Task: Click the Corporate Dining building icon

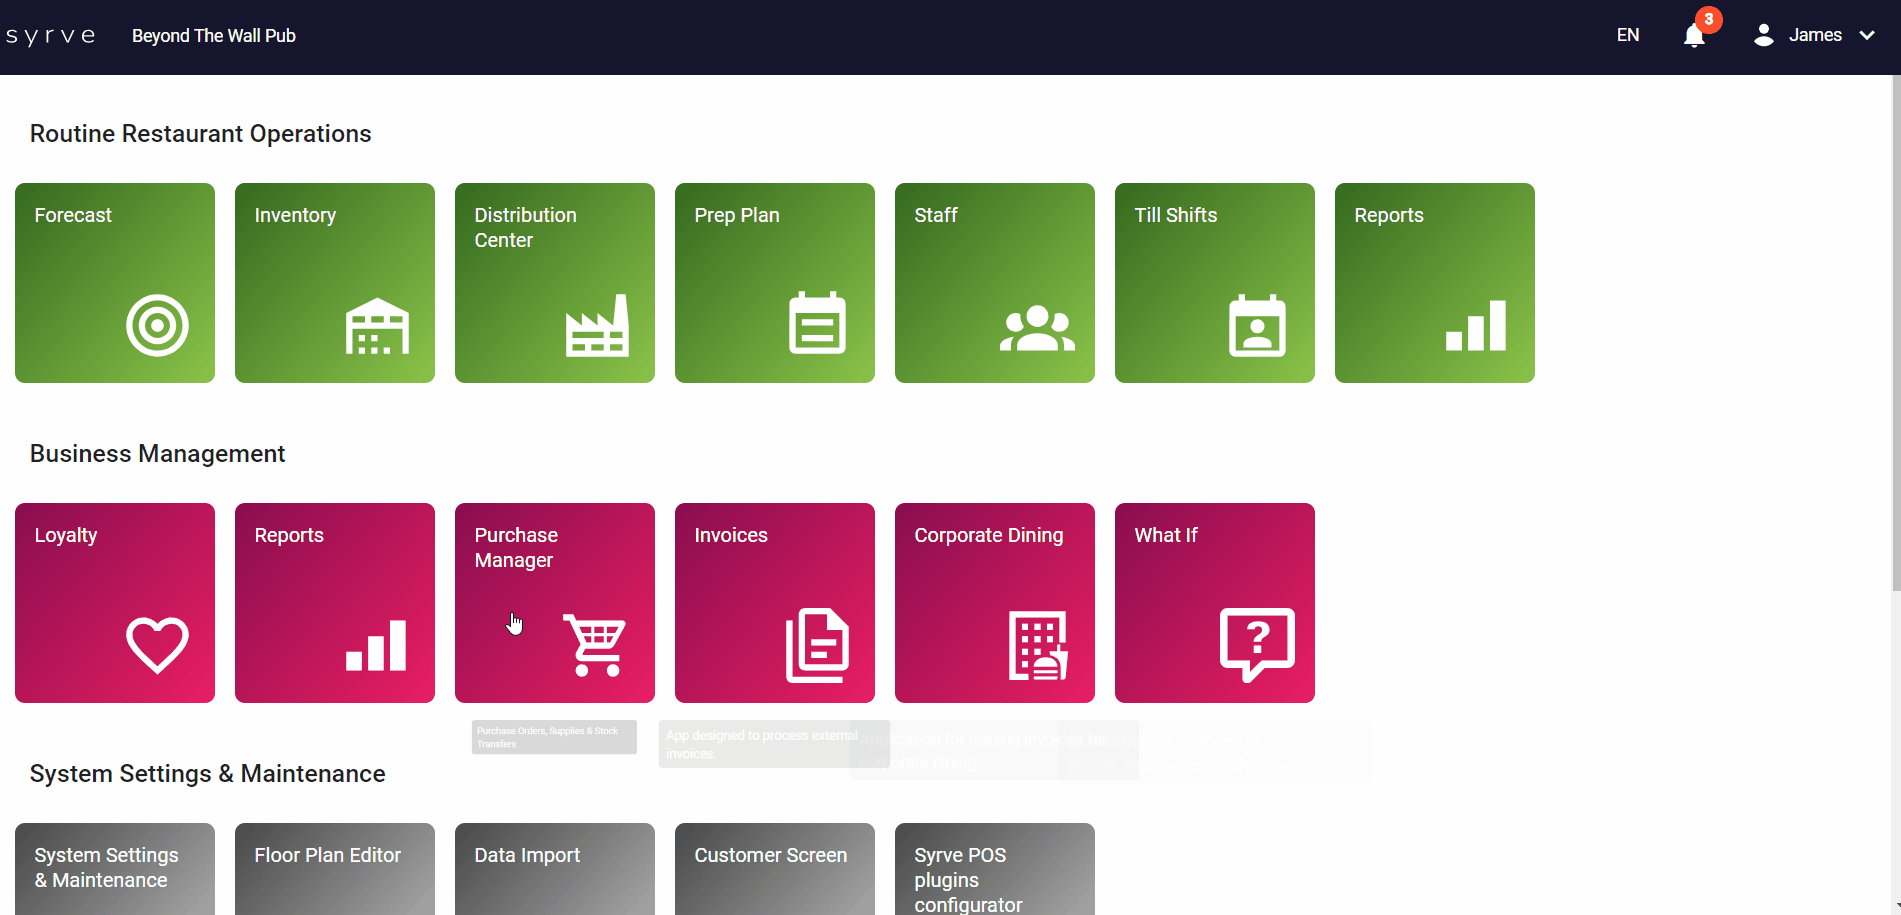Action: click(1037, 645)
